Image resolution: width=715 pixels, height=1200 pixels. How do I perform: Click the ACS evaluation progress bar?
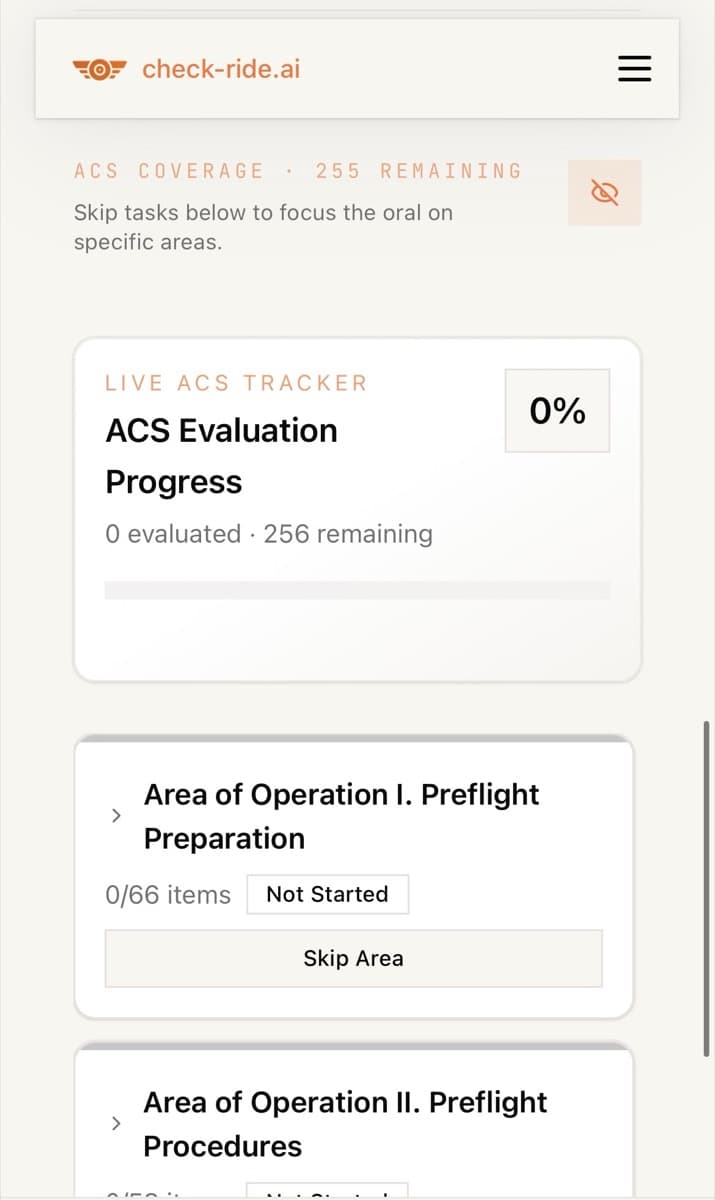tap(357, 590)
